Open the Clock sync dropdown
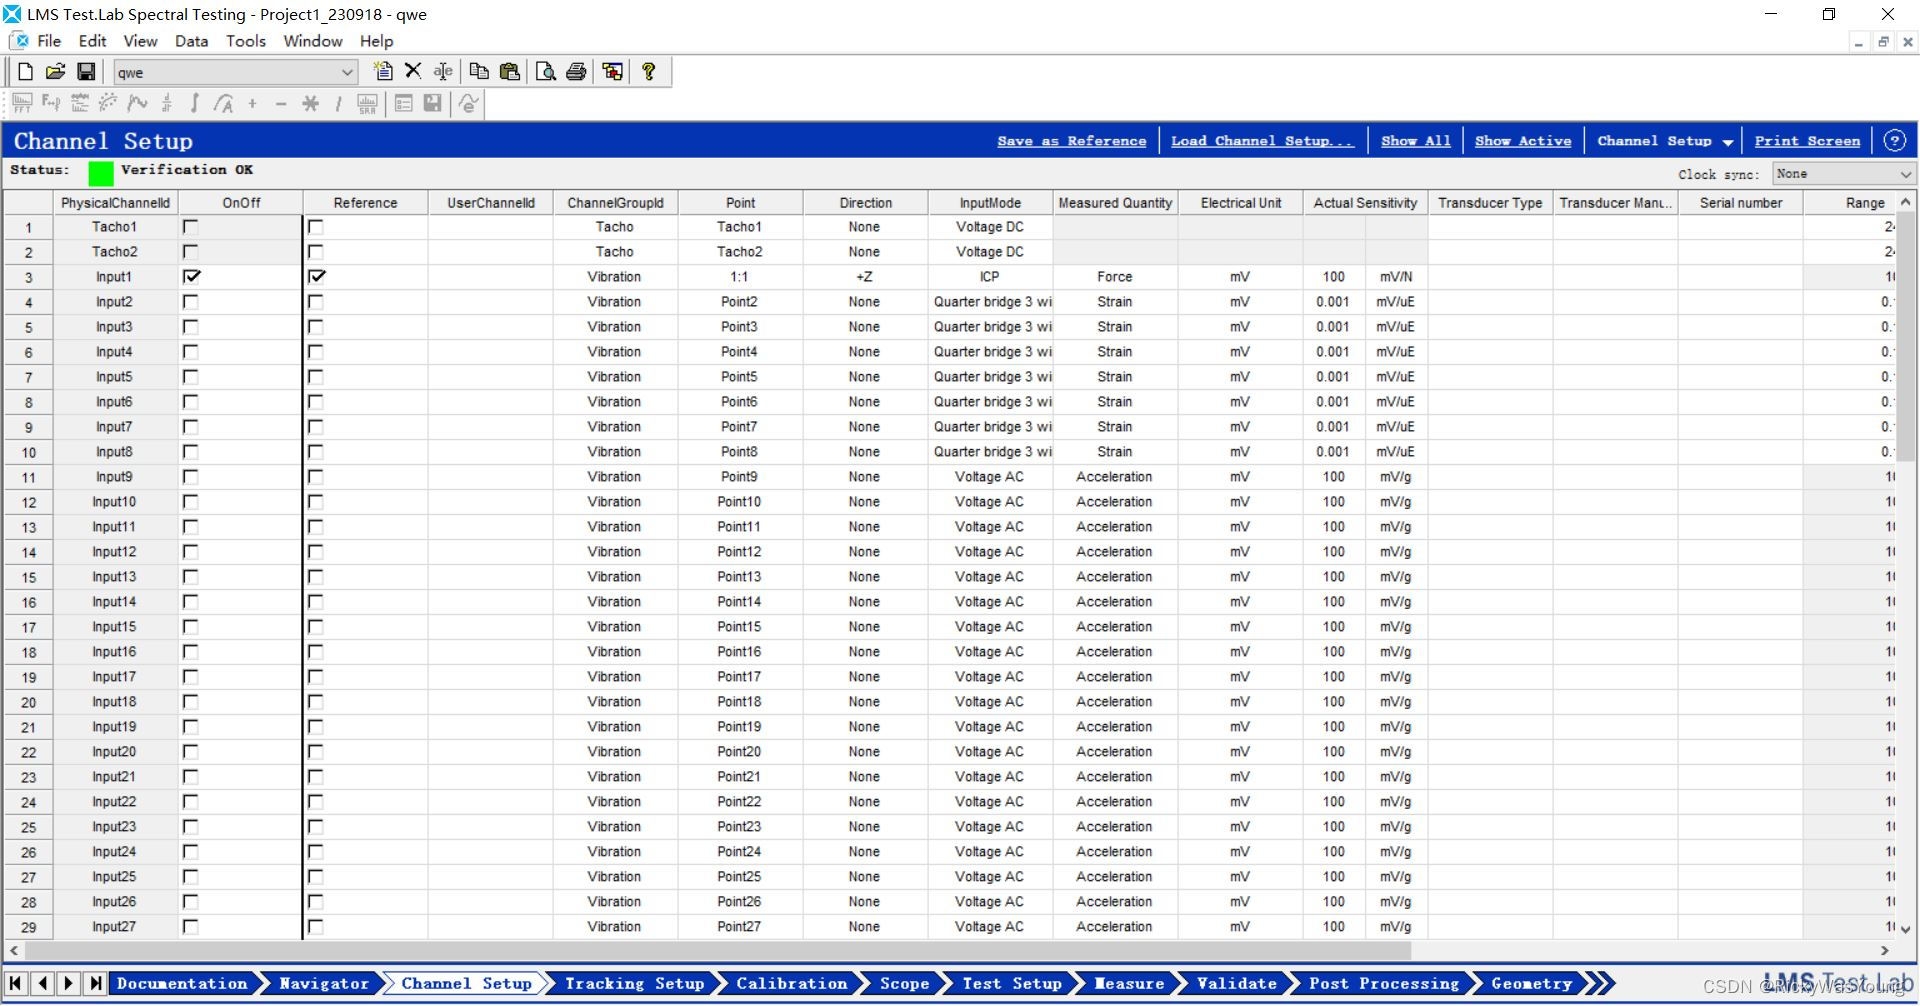This screenshot has height=1006, width=1920. coord(1844,174)
